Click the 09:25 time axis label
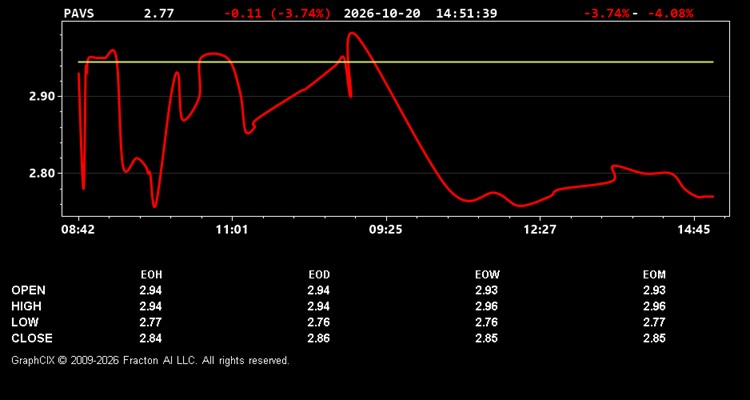 click(x=386, y=230)
